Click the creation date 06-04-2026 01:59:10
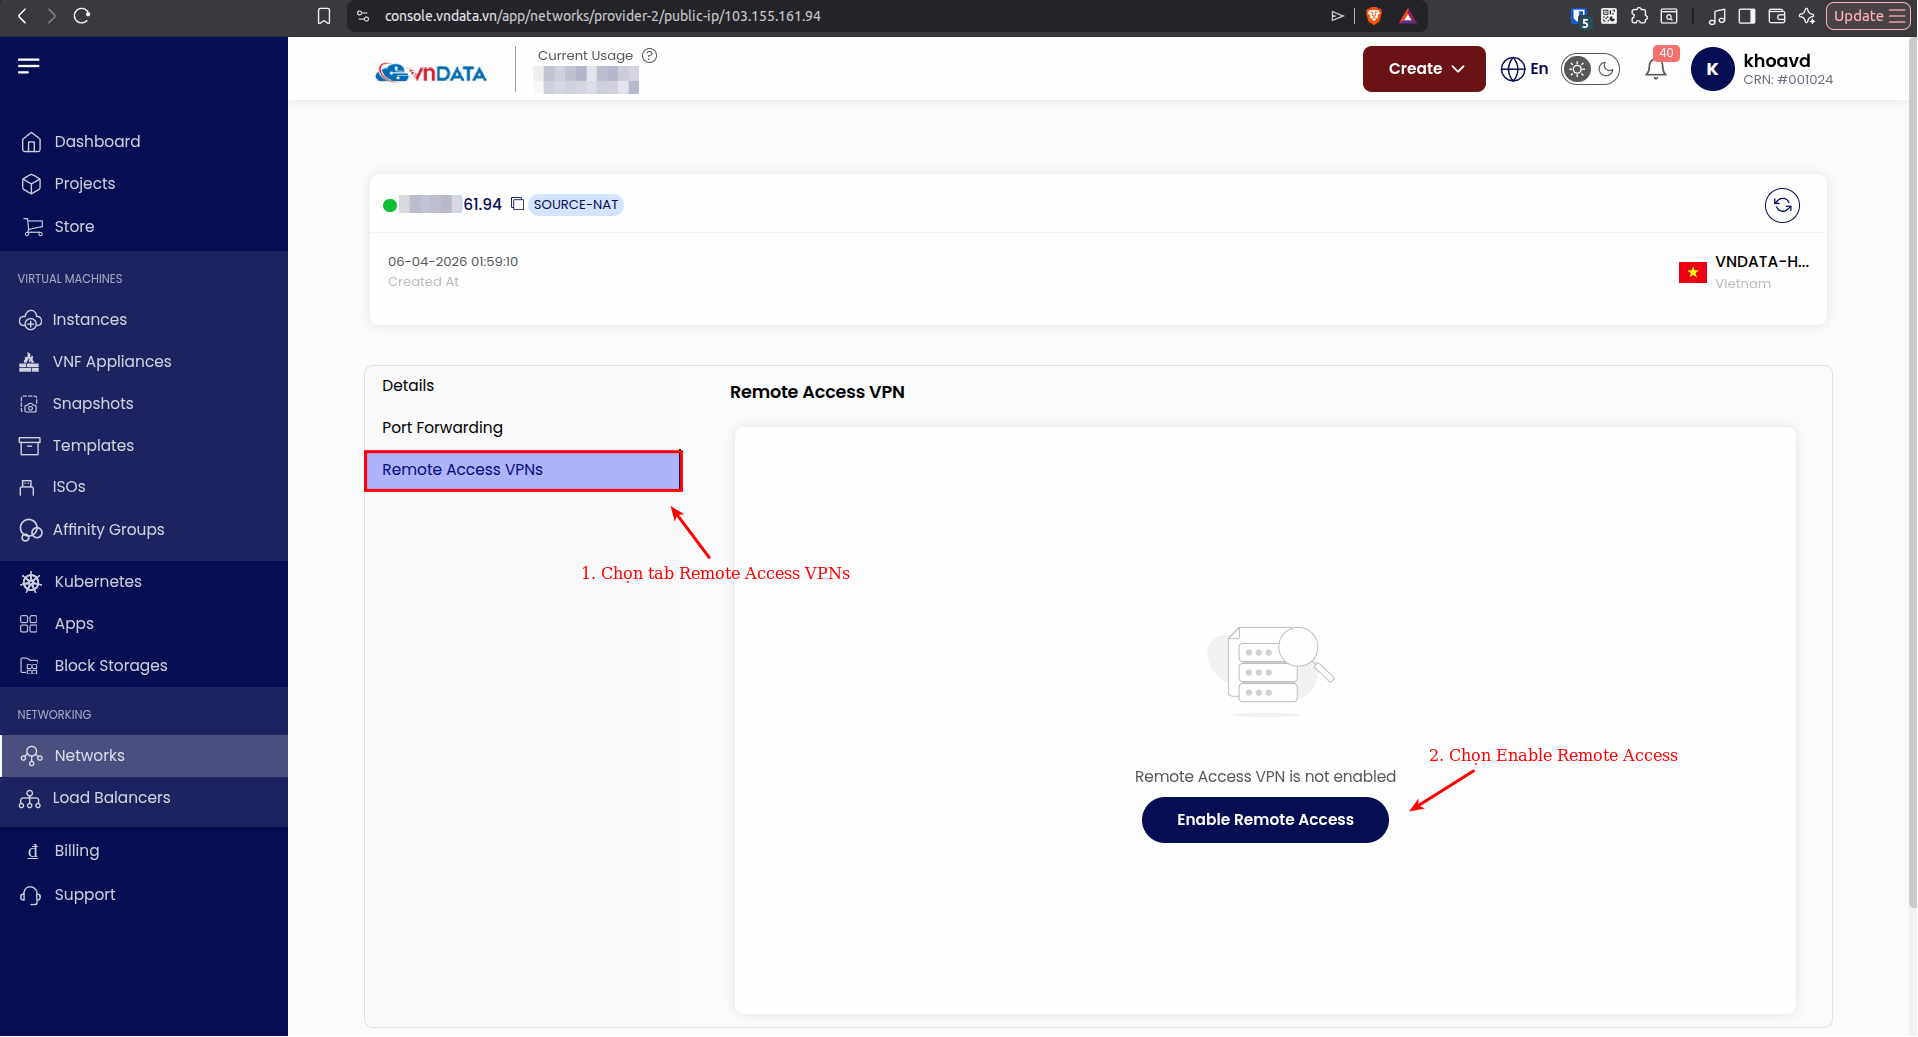This screenshot has width=1918, height=1037. pyautogui.click(x=453, y=262)
